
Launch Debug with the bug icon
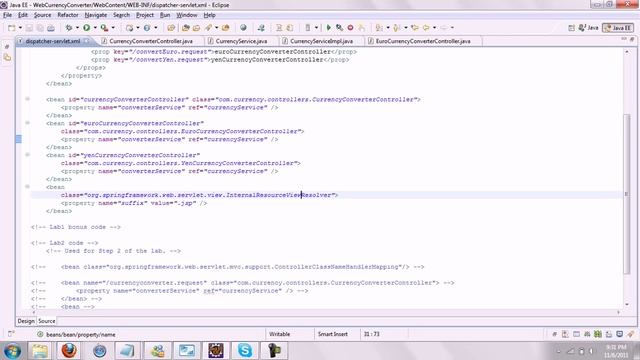[x=69, y=28]
